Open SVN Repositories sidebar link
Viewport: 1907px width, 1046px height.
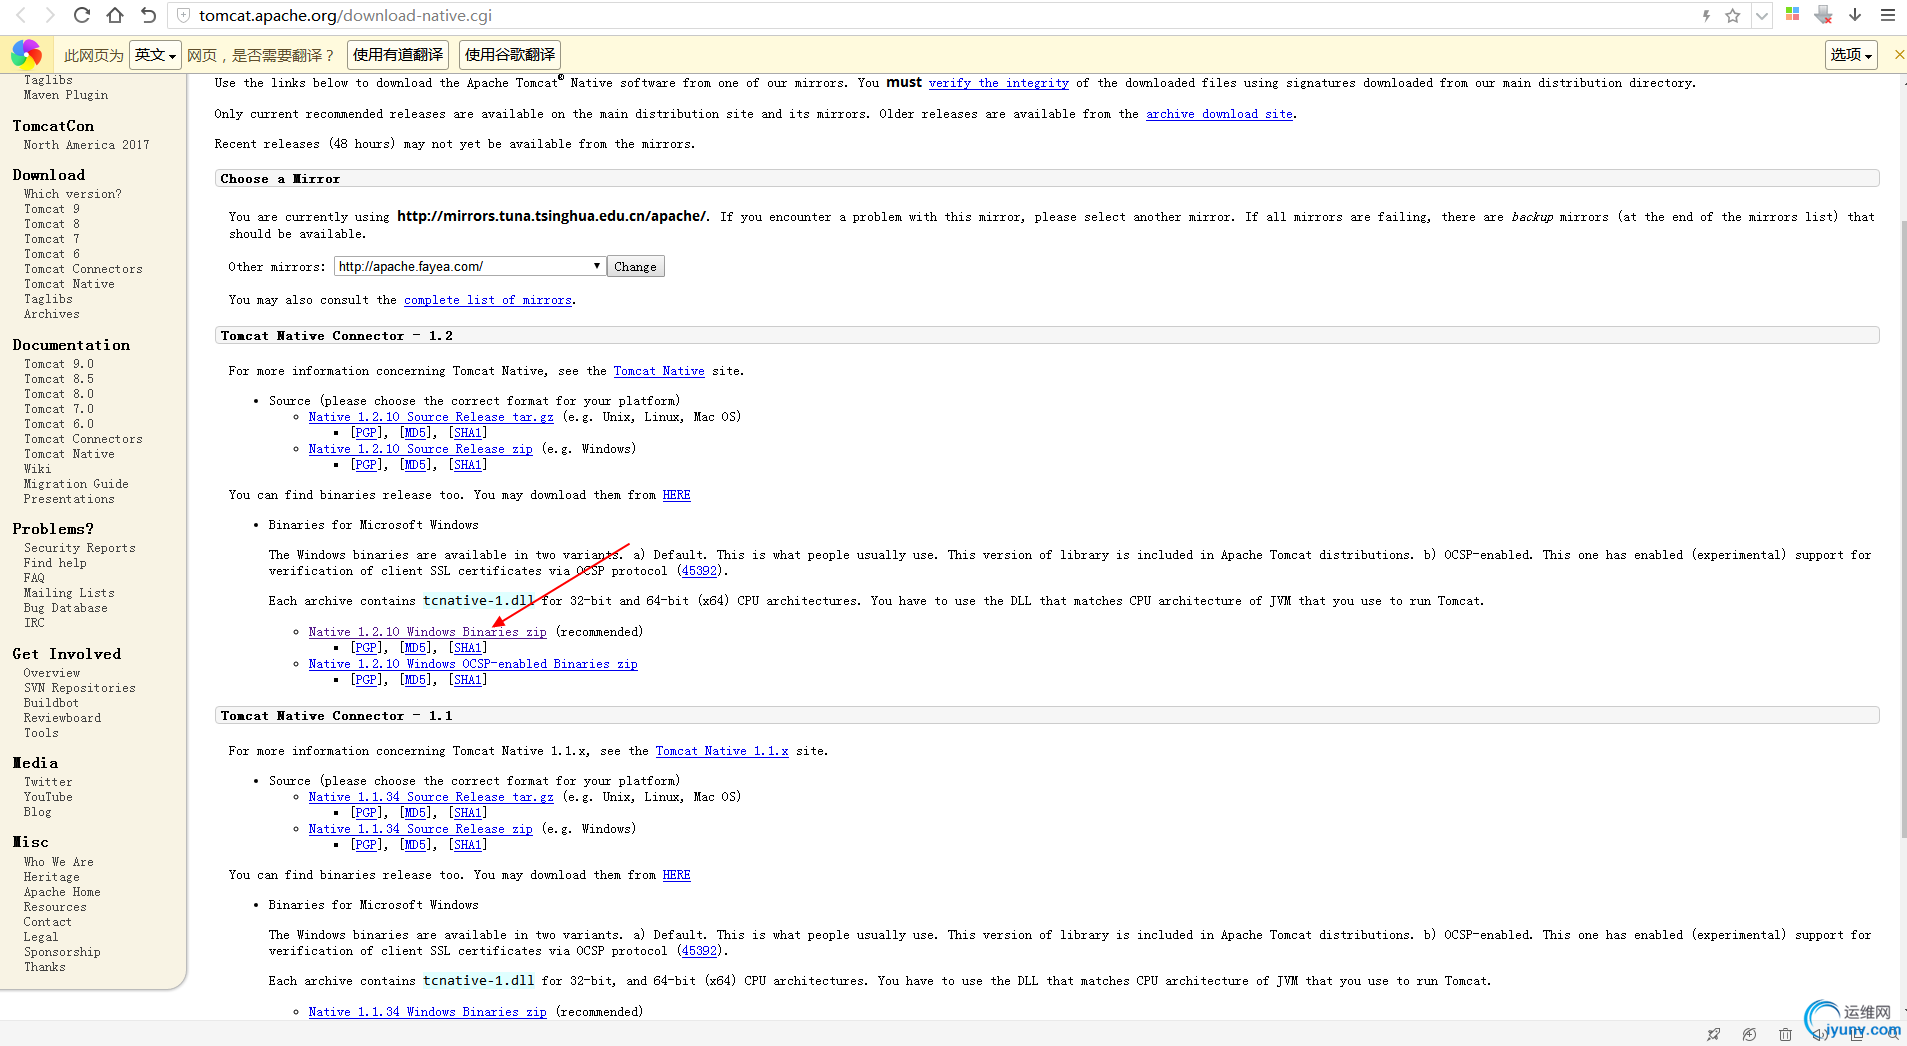pyautogui.click(x=80, y=688)
